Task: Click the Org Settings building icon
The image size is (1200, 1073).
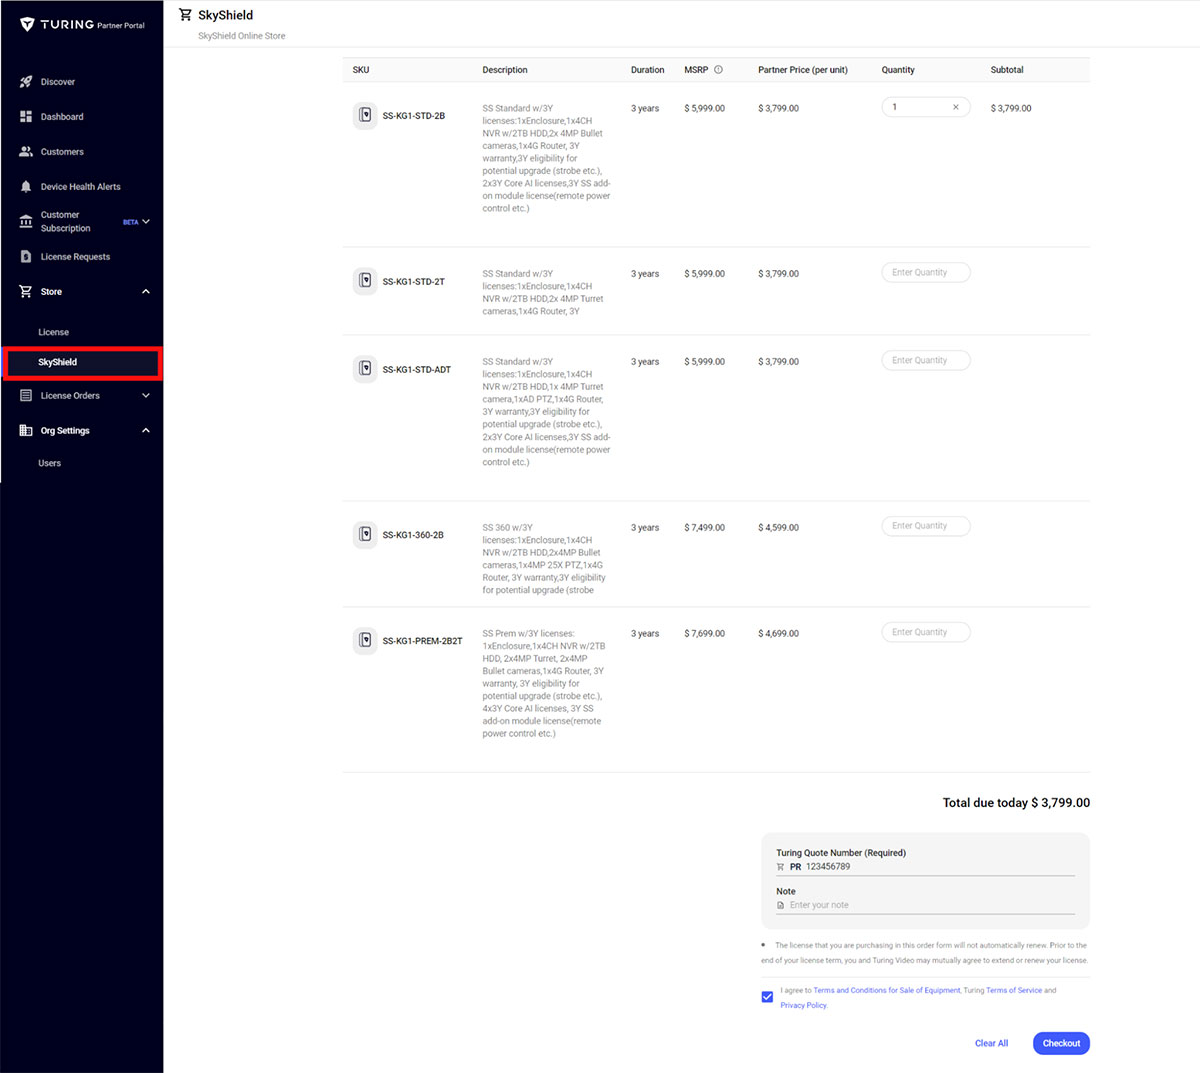Action: tap(26, 431)
